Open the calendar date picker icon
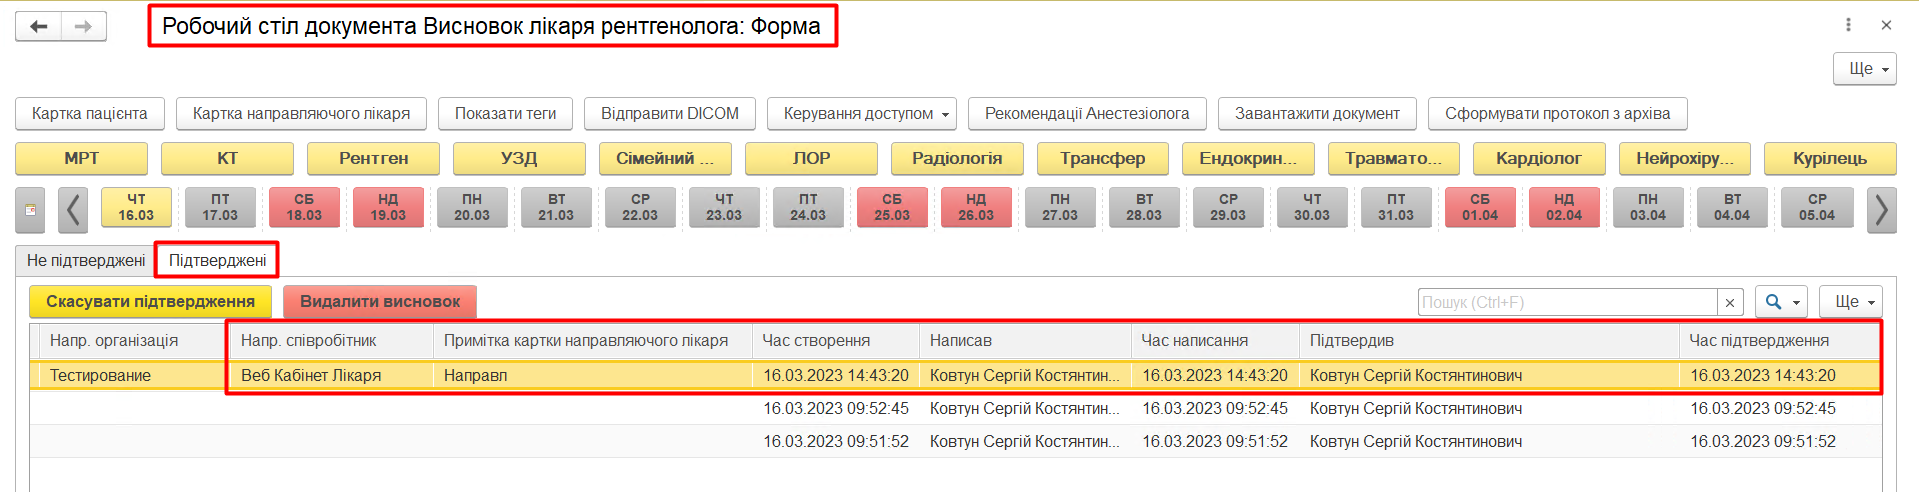 tap(30, 210)
